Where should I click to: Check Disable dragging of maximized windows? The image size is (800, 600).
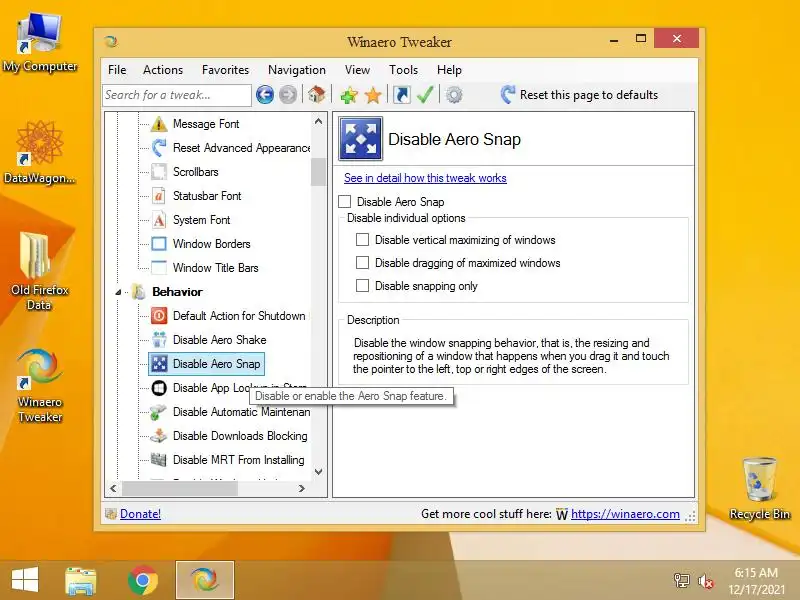pyautogui.click(x=362, y=262)
